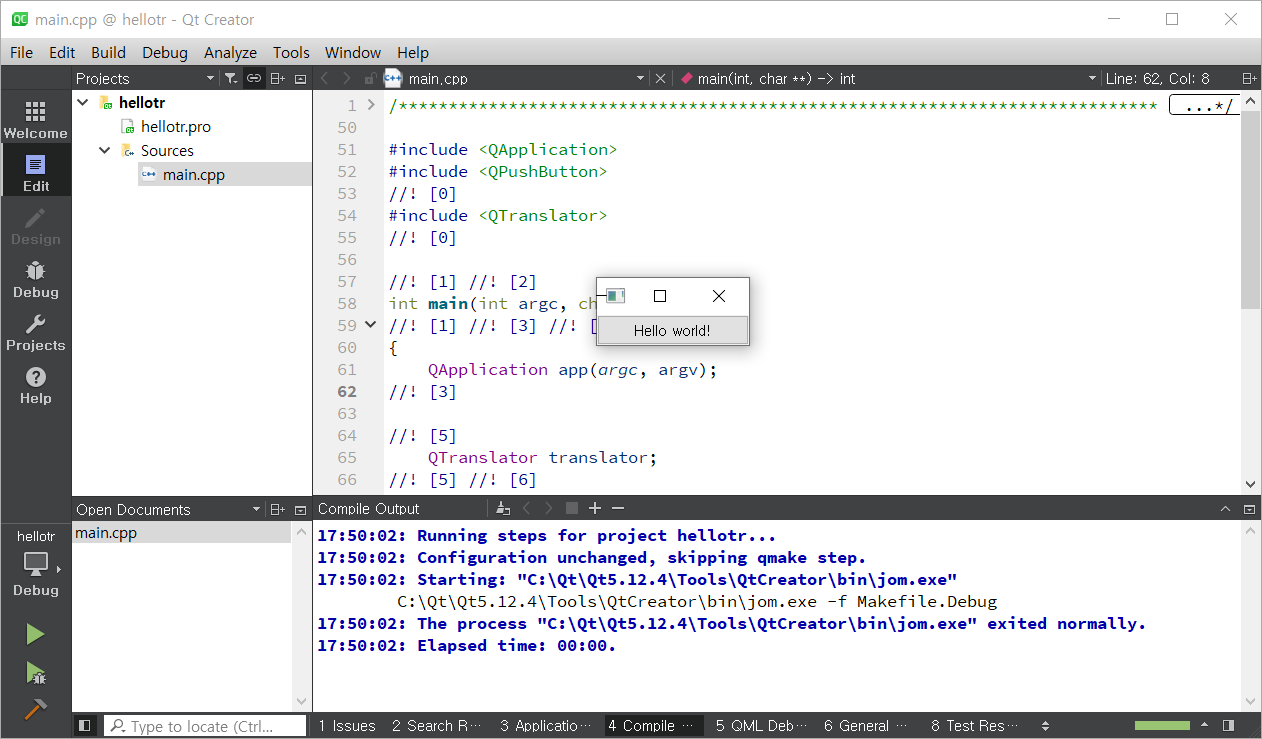Click the Hello world! button
The width and height of the screenshot is (1262, 739).
tap(672, 330)
